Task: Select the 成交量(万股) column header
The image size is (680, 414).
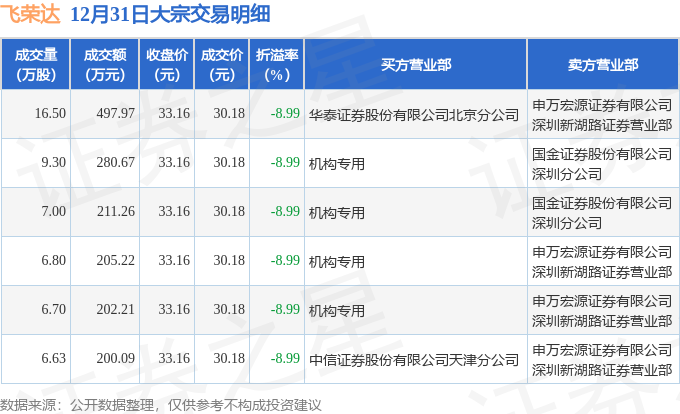Action: pyautogui.click(x=36, y=65)
